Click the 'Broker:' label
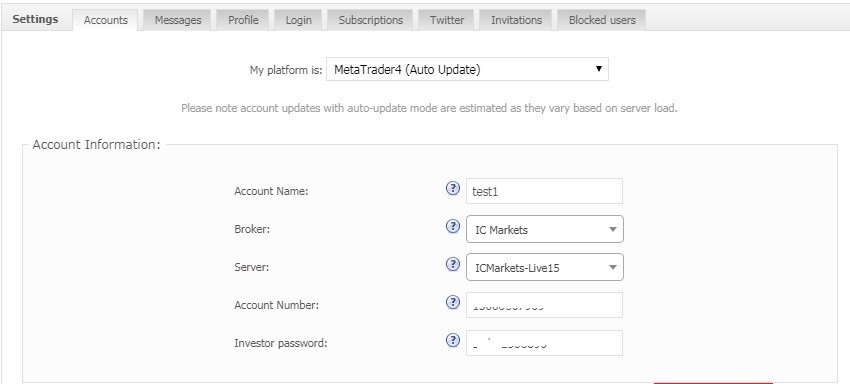The height and width of the screenshot is (384, 850). click(252, 229)
